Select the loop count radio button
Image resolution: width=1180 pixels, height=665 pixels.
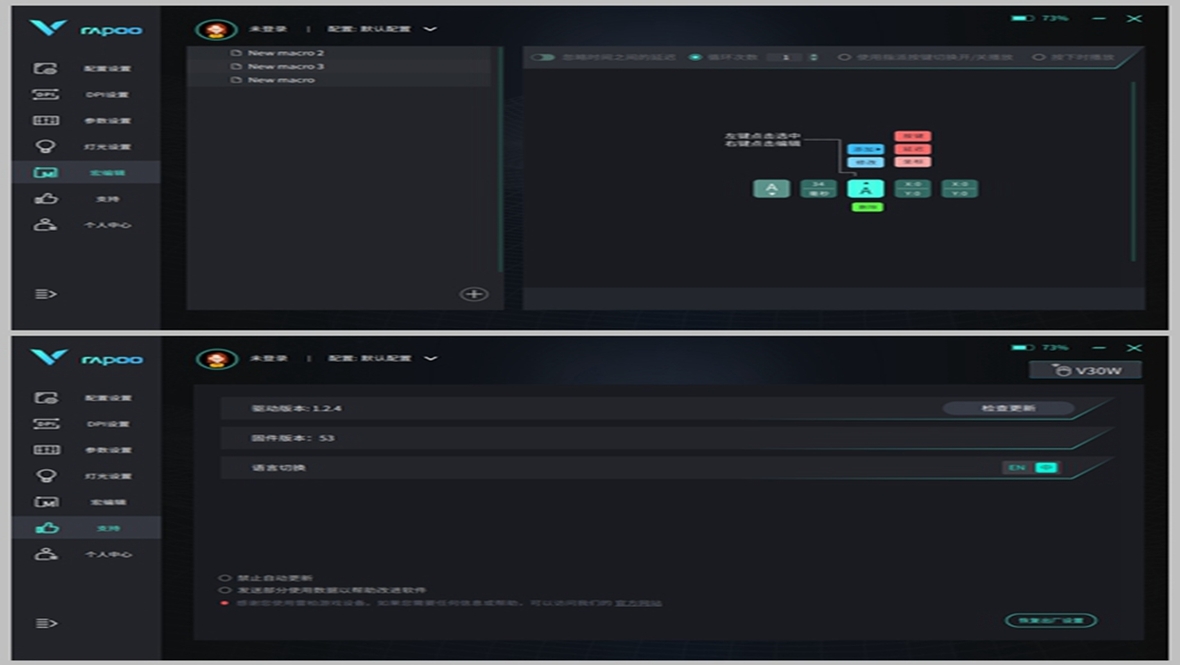696,57
